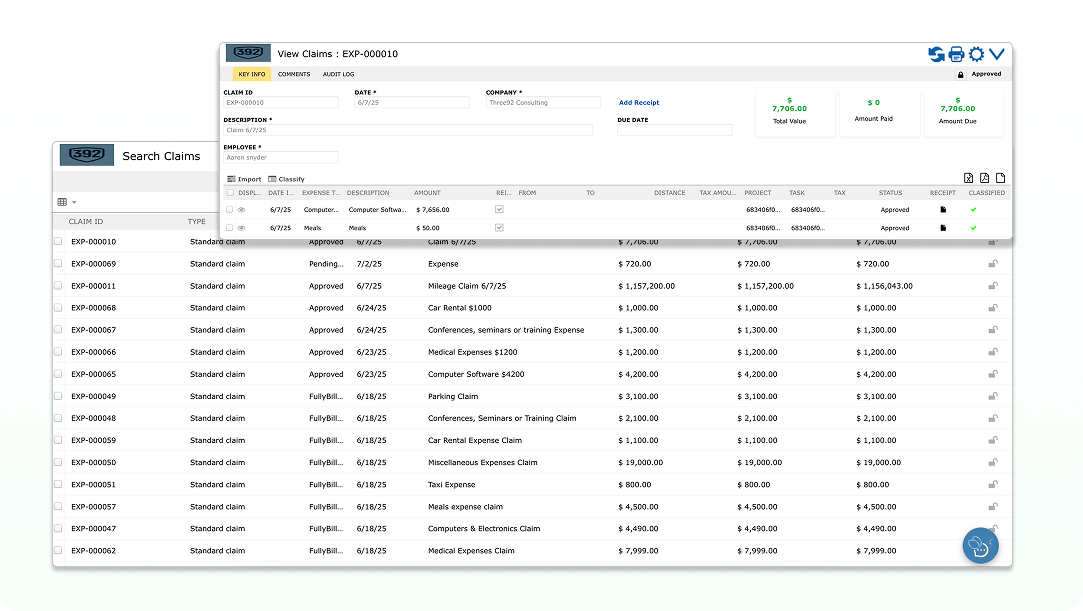Click the Employee field showing Aaron snyder
Image resolution: width=1083 pixels, height=611 pixels.
point(281,157)
